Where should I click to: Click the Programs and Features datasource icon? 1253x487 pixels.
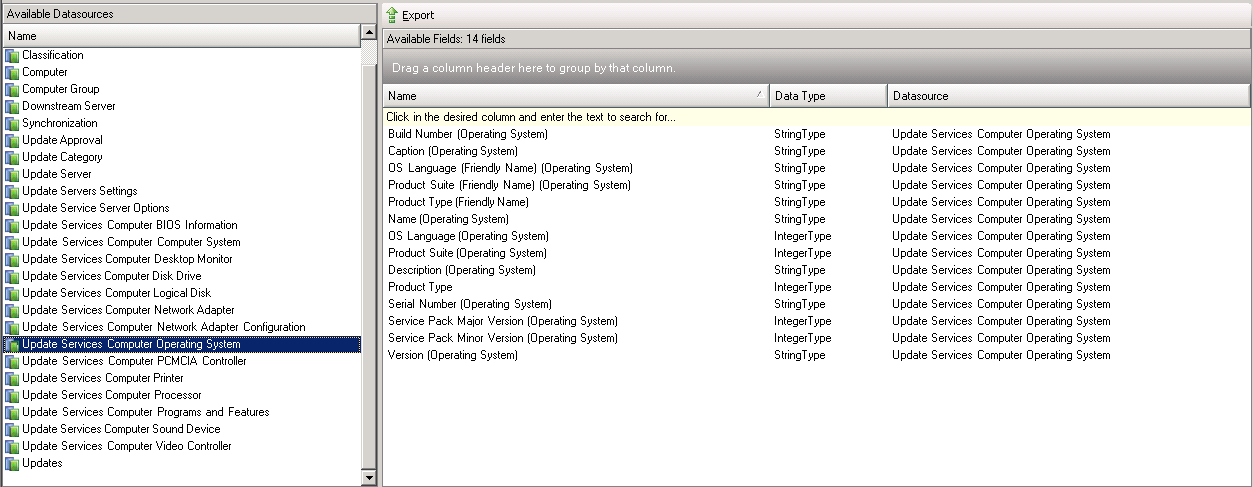coord(12,413)
